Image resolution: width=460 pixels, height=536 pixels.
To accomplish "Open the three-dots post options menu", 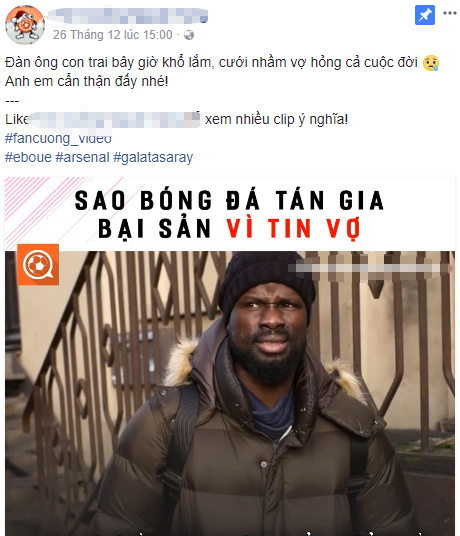I will (450, 13).
